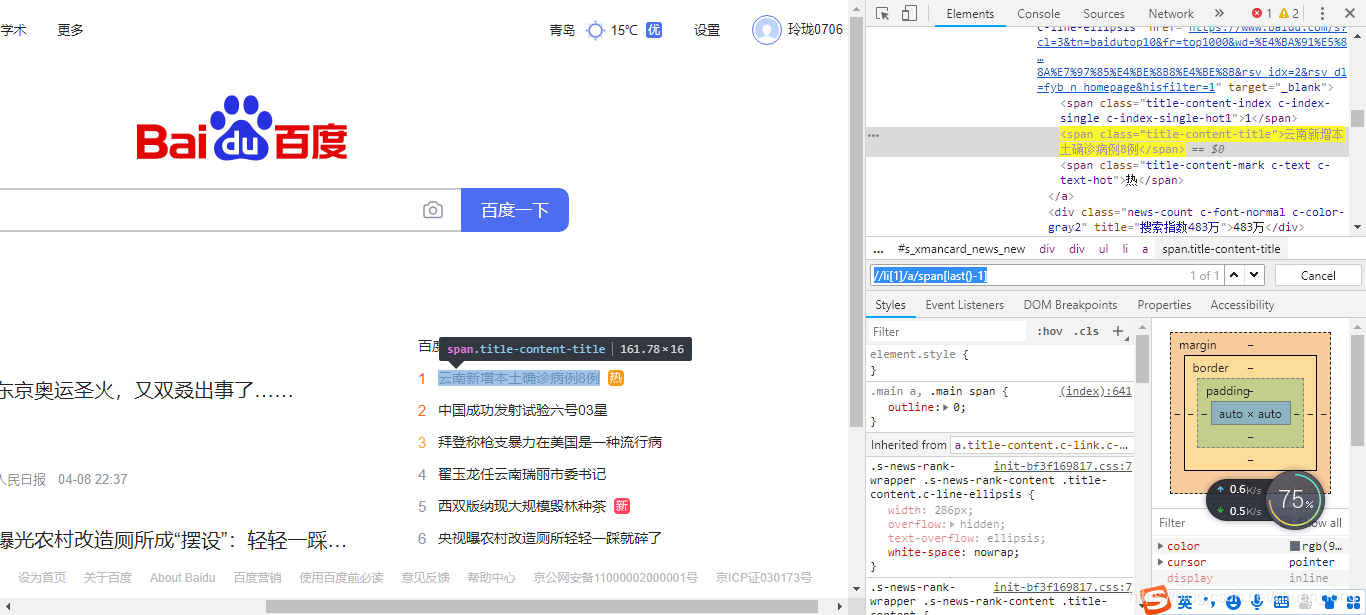1366x615 pixels.
Task: Click the orange 热 badge
Action: (616, 378)
